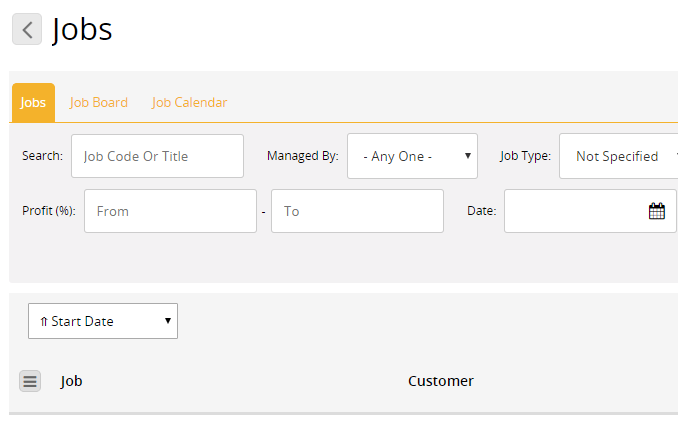Select the Jobs tab
Image resolution: width=678 pixels, height=422 pixels.
click(33, 102)
